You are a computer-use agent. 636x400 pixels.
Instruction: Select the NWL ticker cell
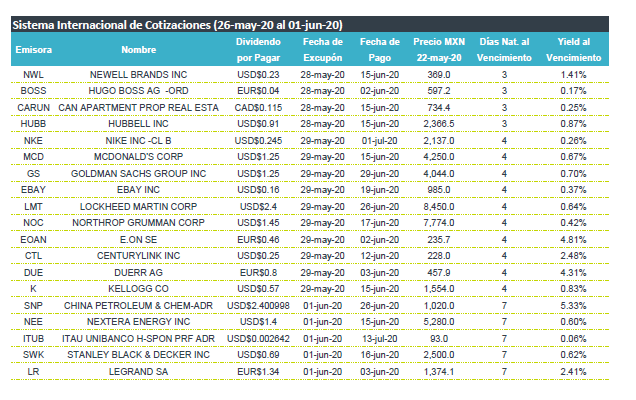pyautogui.click(x=33, y=75)
